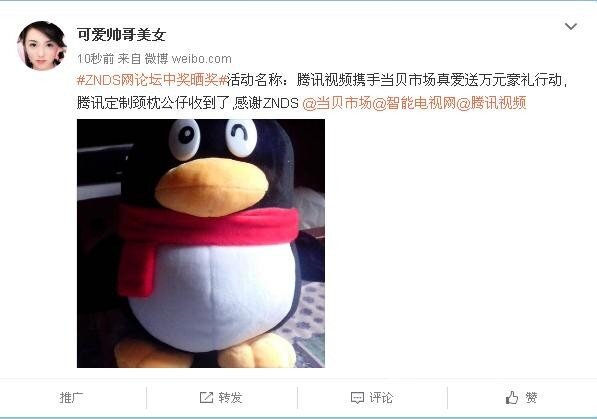Screen dimensions: 597x419
Task: Click the 评论 comment label
Action: pyautogui.click(x=381, y=398)
